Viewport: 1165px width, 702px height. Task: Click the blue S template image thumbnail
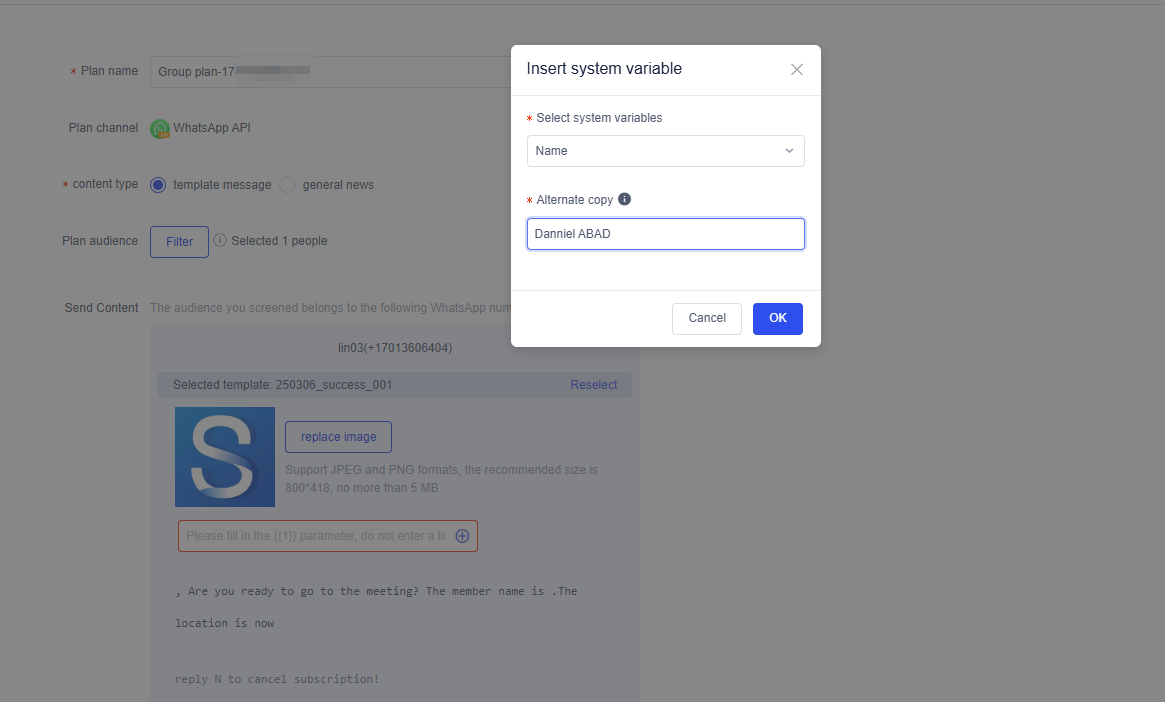[225, 457]
